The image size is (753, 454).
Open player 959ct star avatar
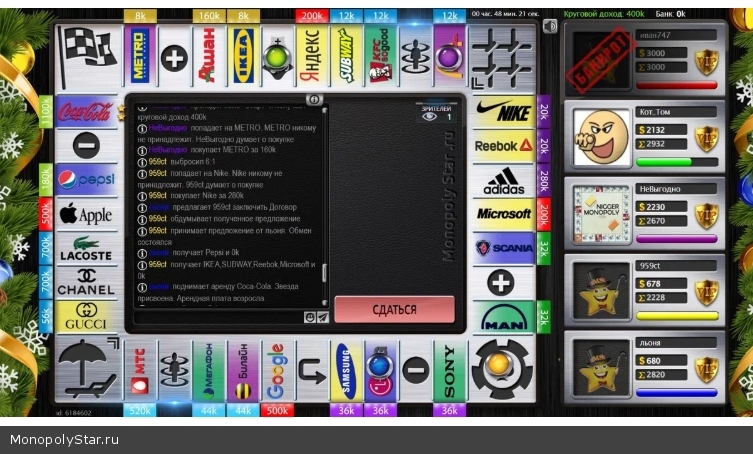pyautogui.click(x=602, y=291)
